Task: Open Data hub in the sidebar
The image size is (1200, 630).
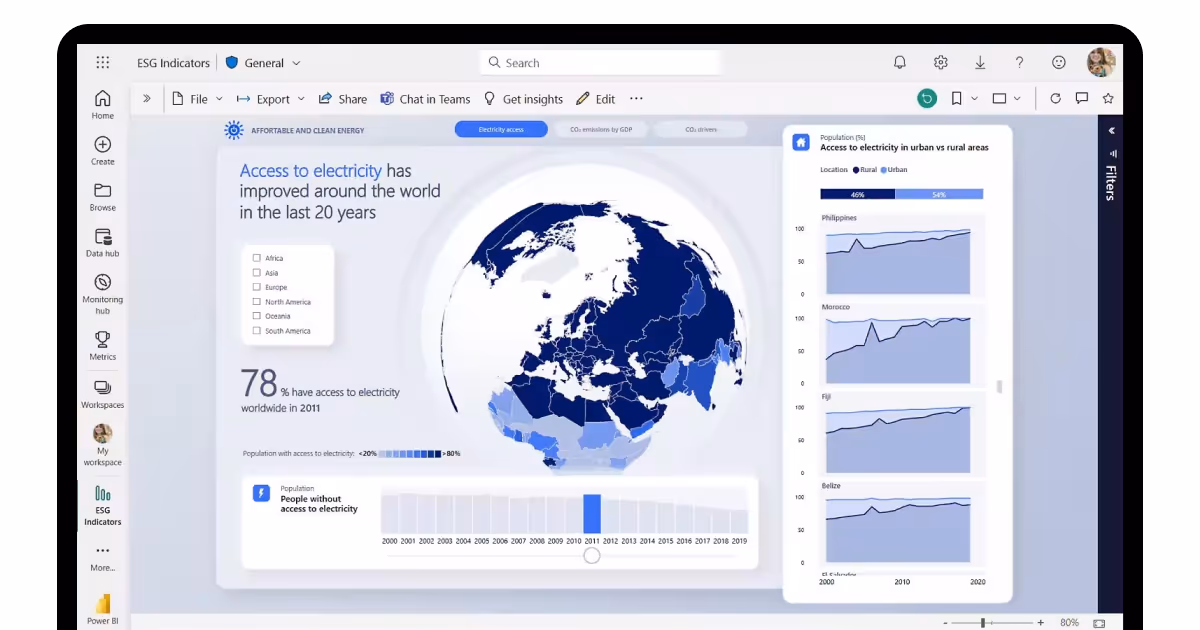Action: [x=103, y=243]
